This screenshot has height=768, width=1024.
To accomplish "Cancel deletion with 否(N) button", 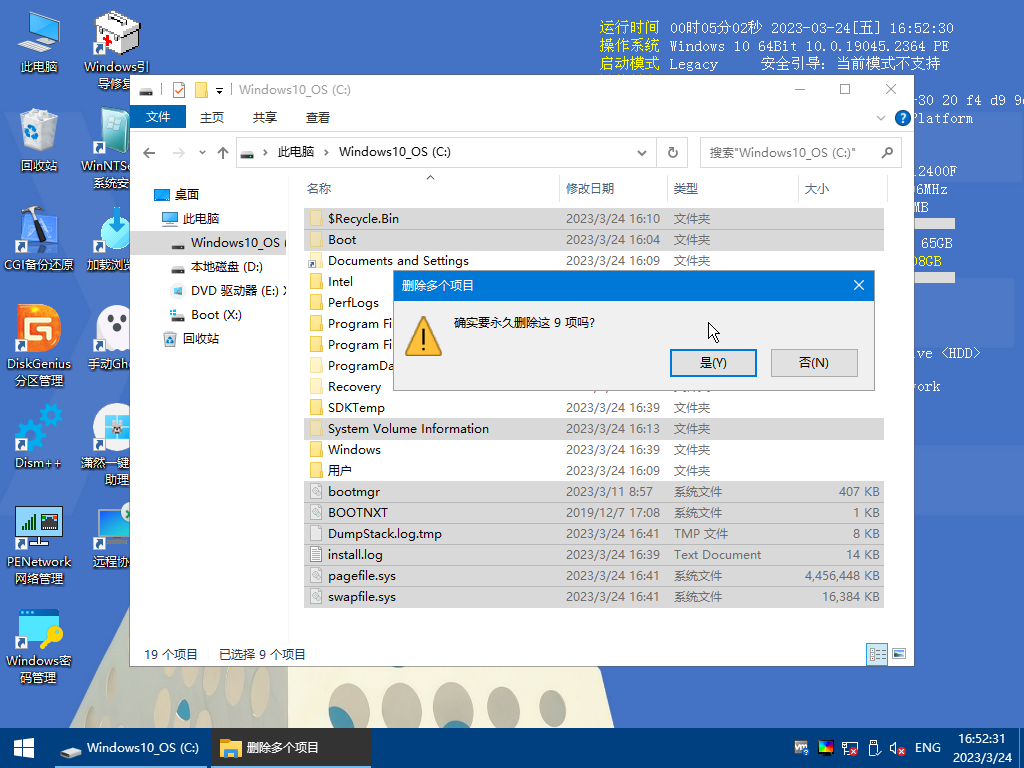I will [x=814, y=363].
